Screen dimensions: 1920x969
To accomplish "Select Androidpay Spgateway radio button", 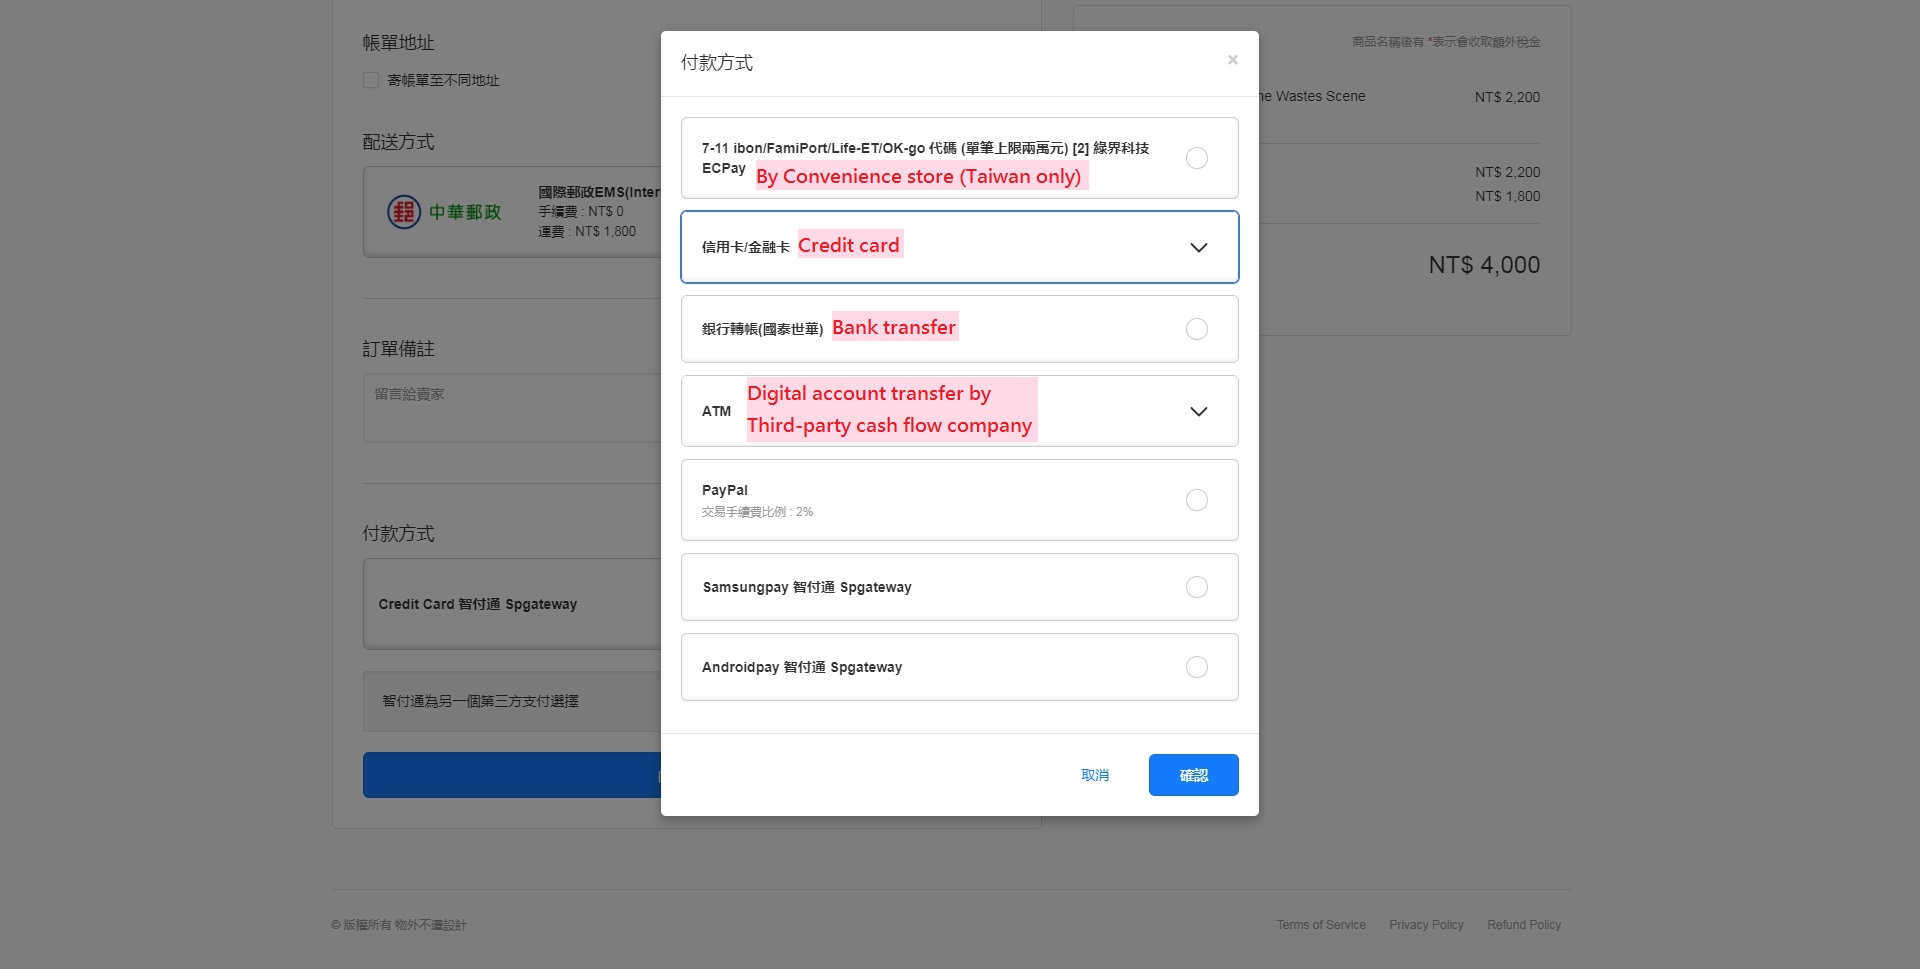I will click(1196, 667).
